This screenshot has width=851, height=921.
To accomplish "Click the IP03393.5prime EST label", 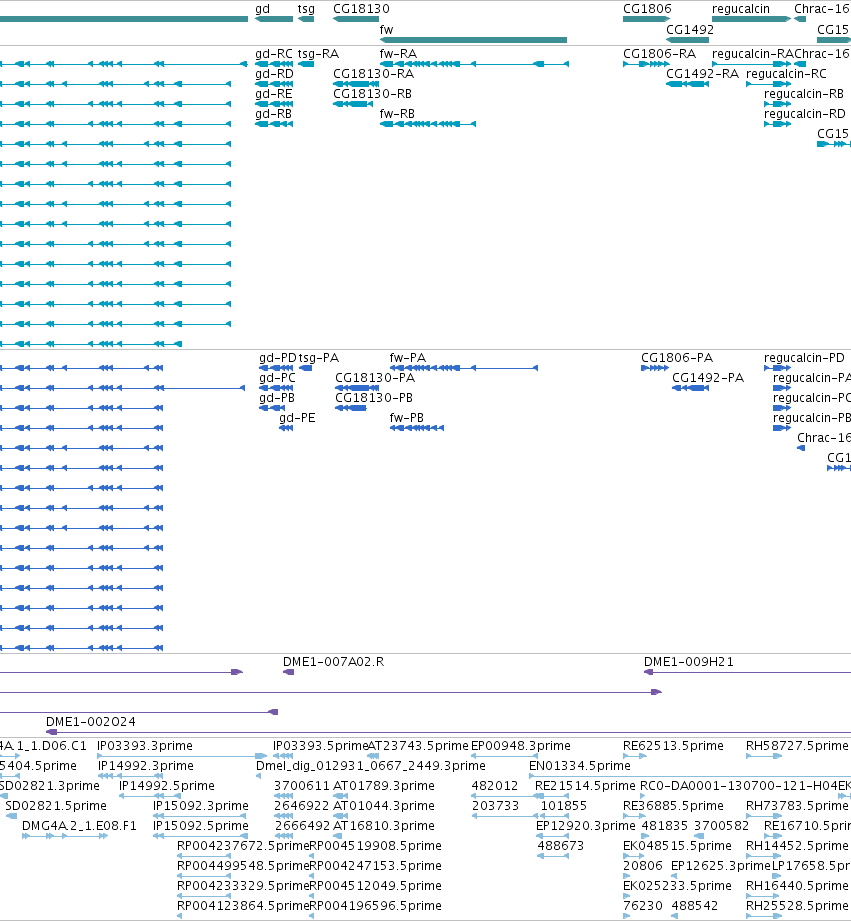I will click(x=321, y=746).
